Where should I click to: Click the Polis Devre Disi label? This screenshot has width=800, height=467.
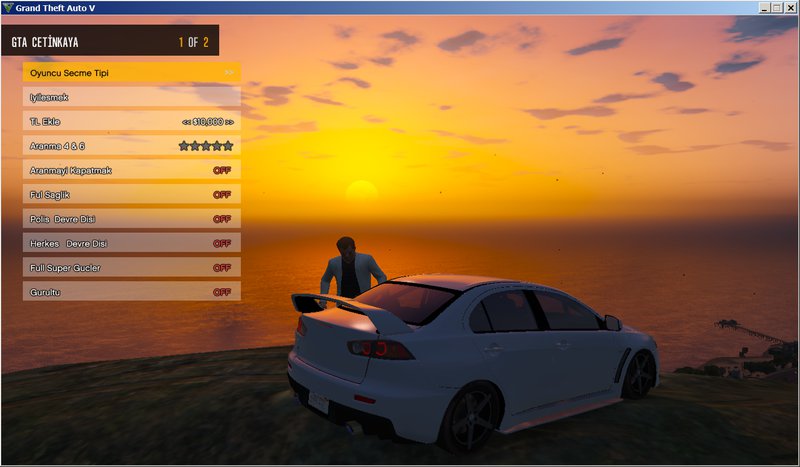pyautogui.click(x=62, y=219)
